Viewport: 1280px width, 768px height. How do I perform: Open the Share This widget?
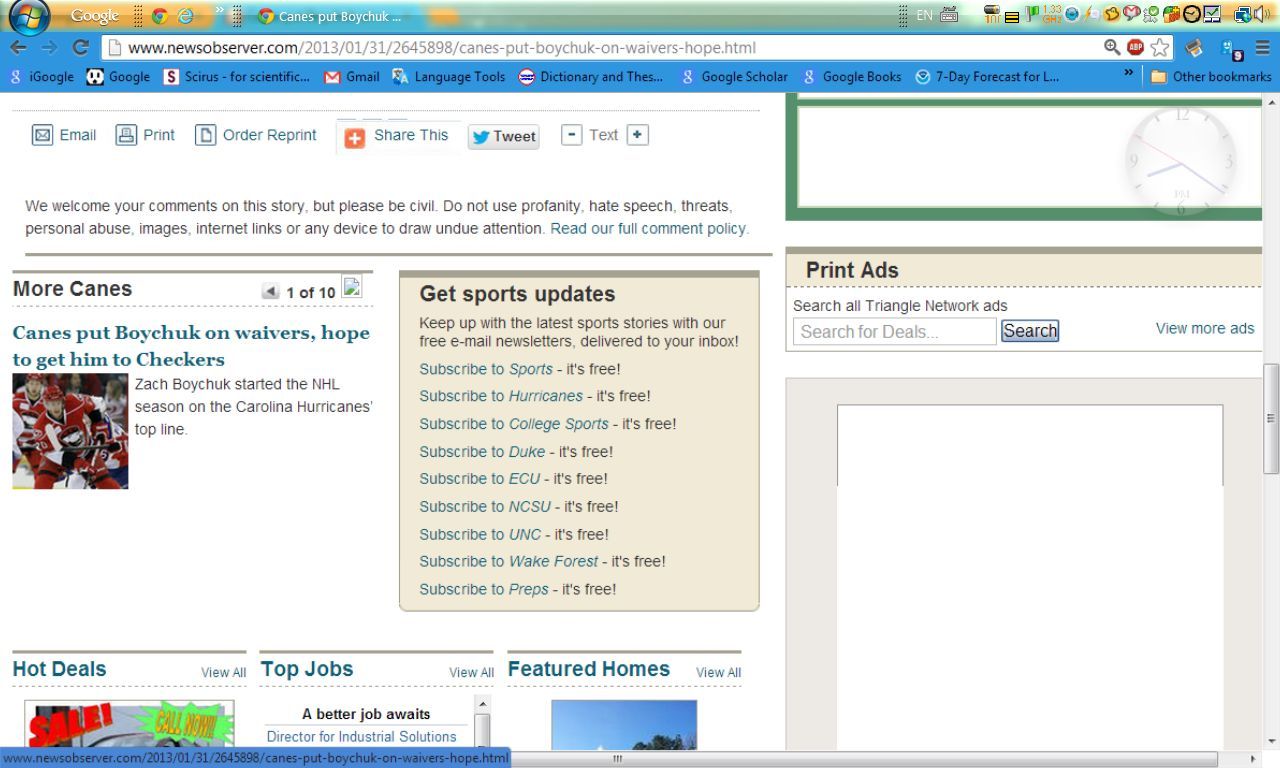point(398,136)
